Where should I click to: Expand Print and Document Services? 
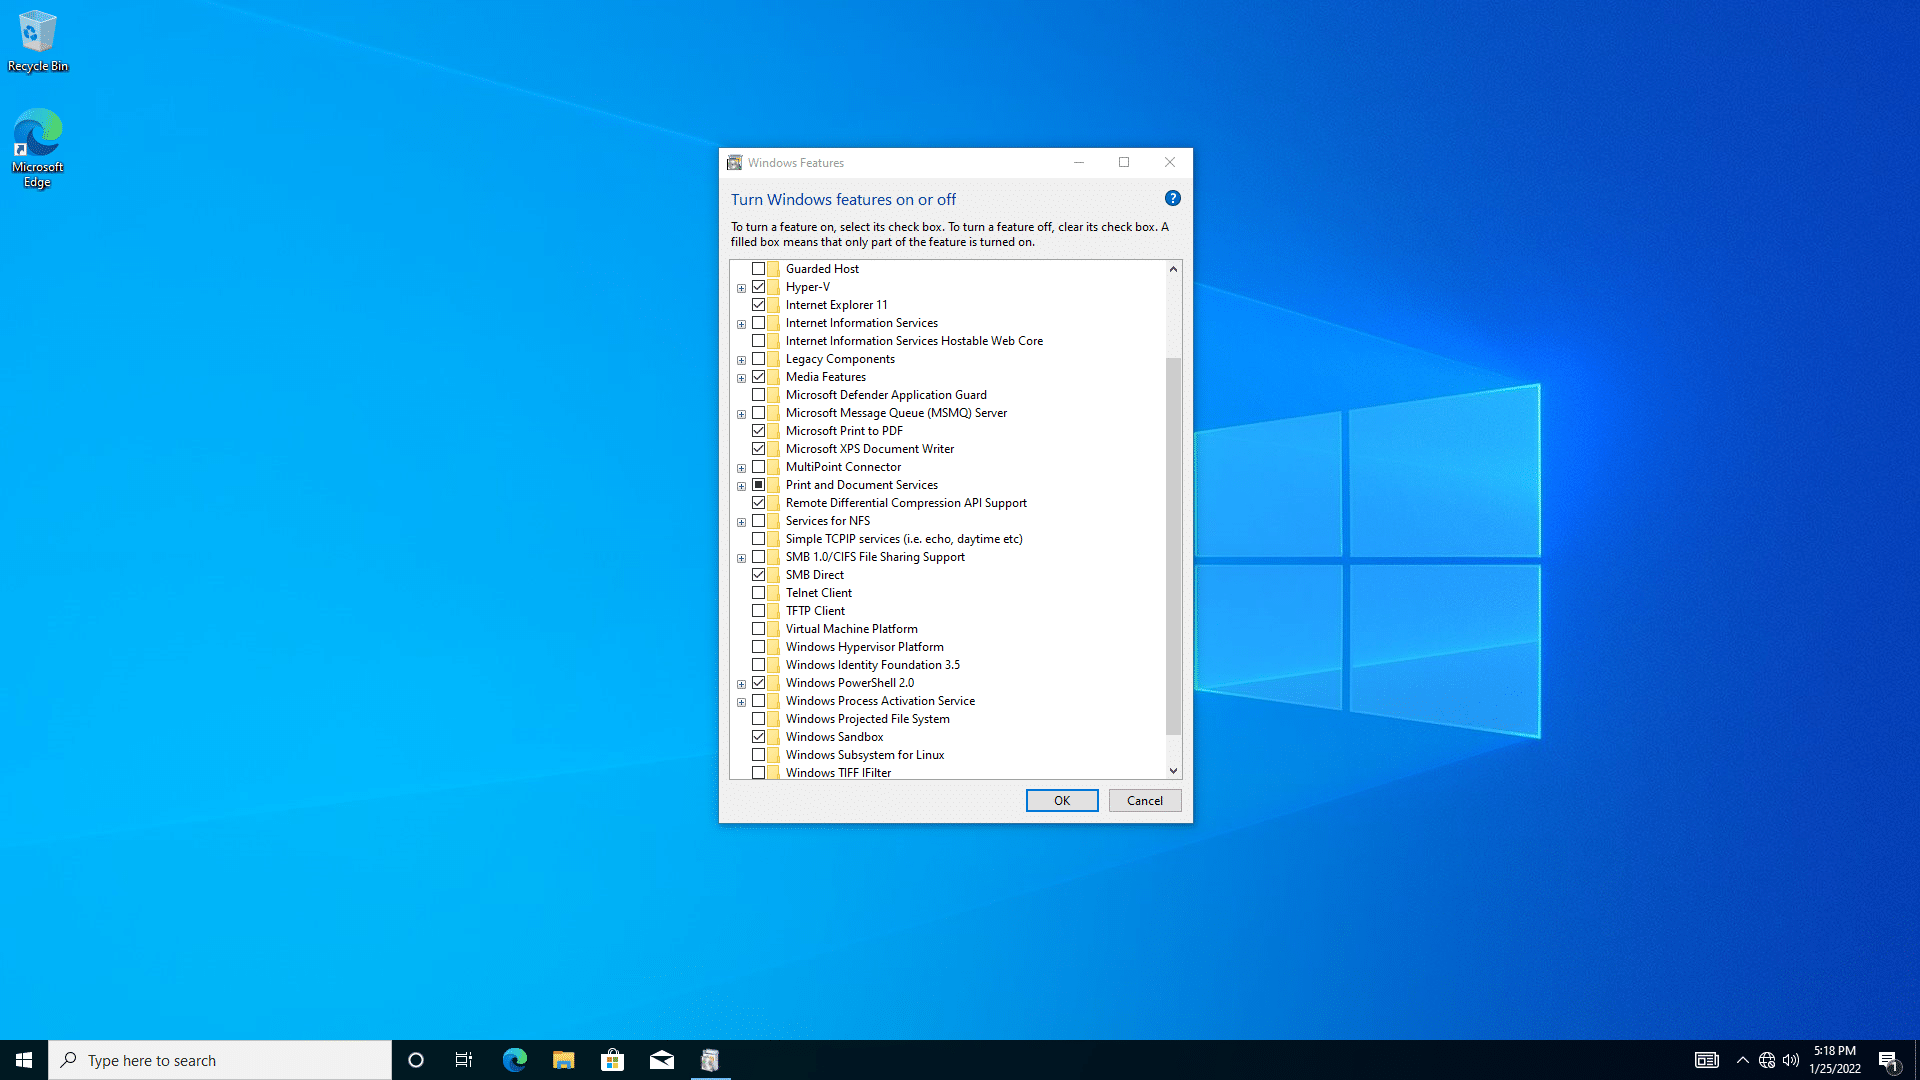[x=742, y=486]
